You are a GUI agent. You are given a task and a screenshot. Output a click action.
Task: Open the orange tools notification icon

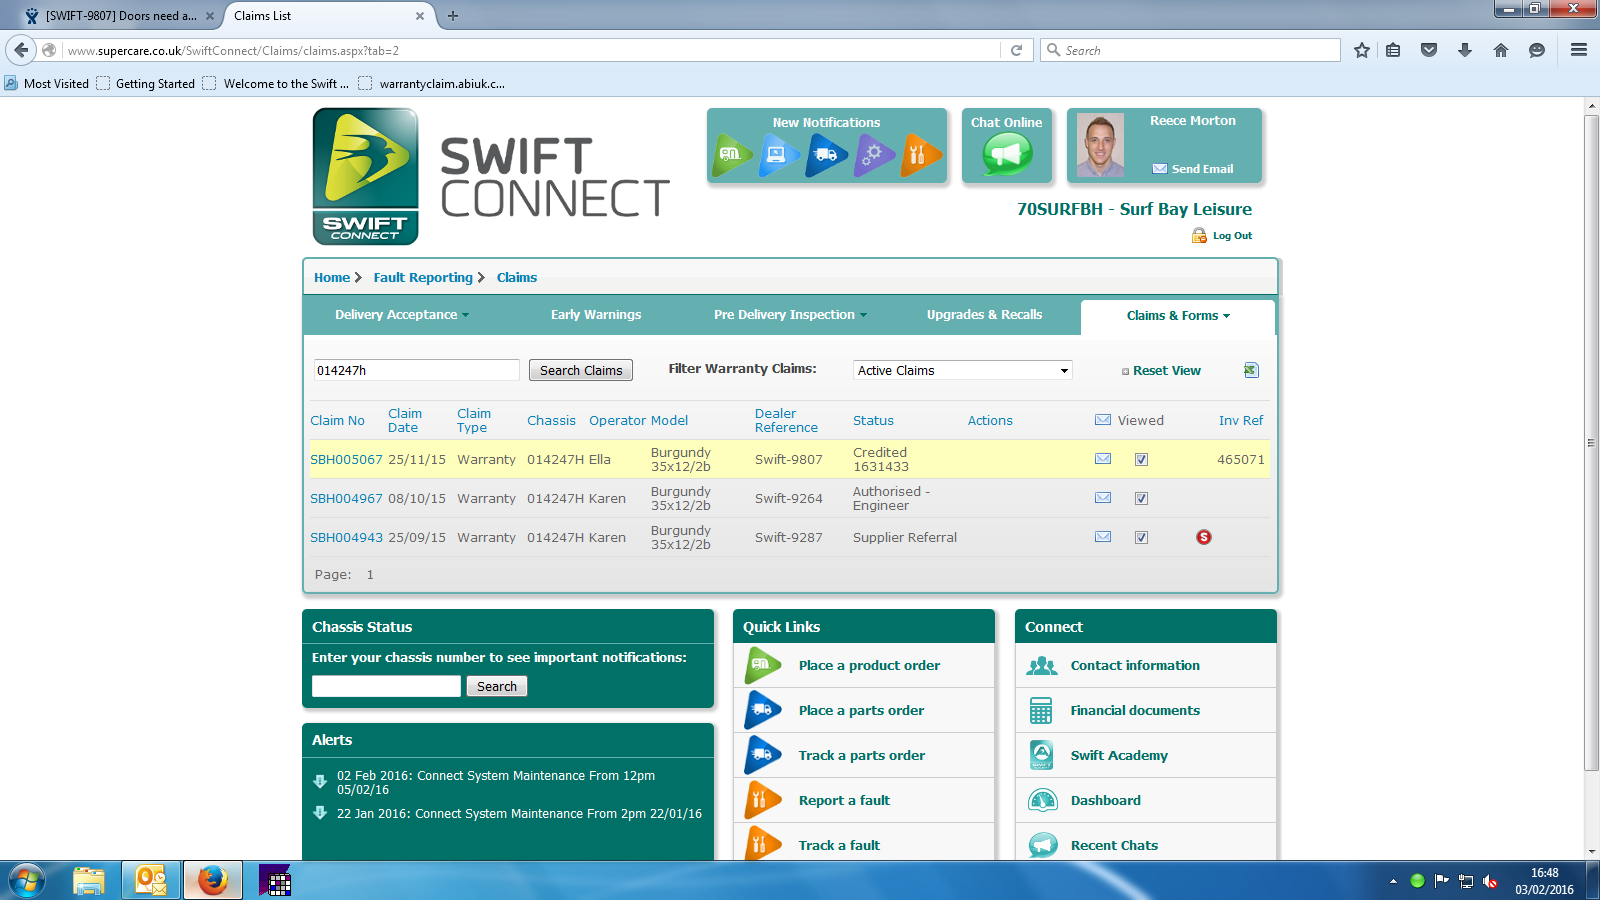click(919, 155)
